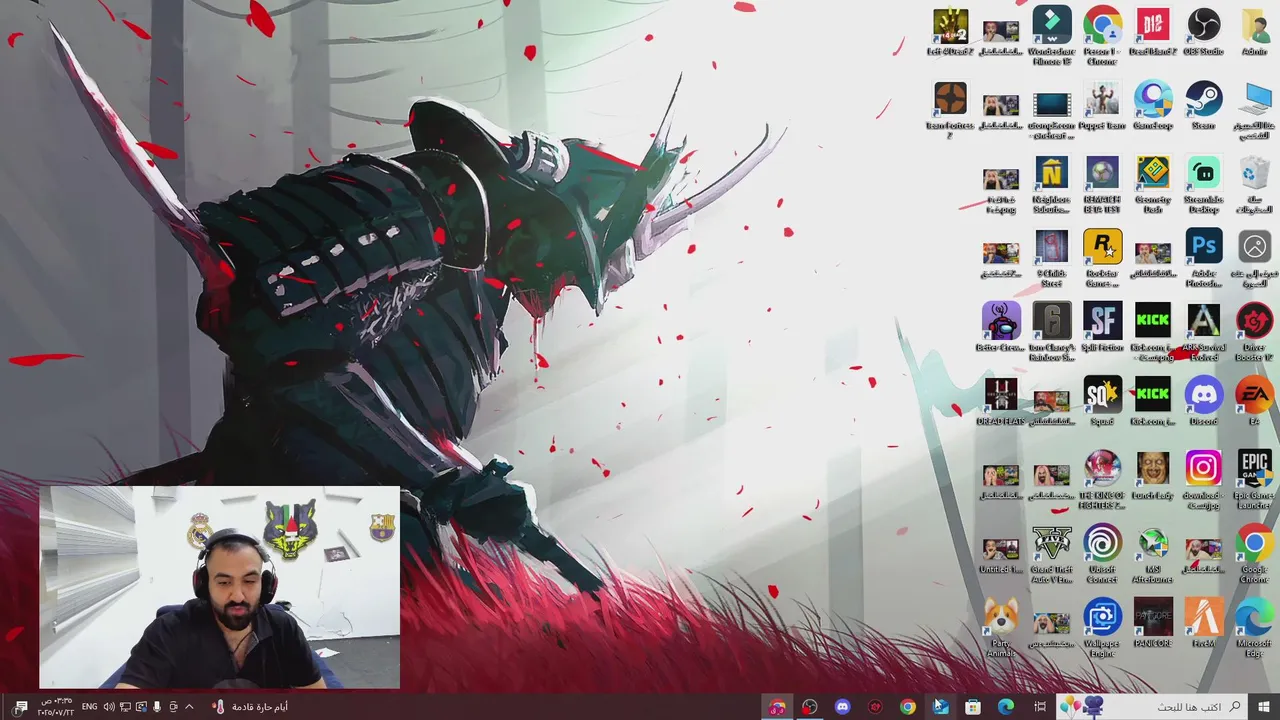The image size is (1280, 720).
Task: Open FiveM shortcut
Action: [x=1204, y=624]
